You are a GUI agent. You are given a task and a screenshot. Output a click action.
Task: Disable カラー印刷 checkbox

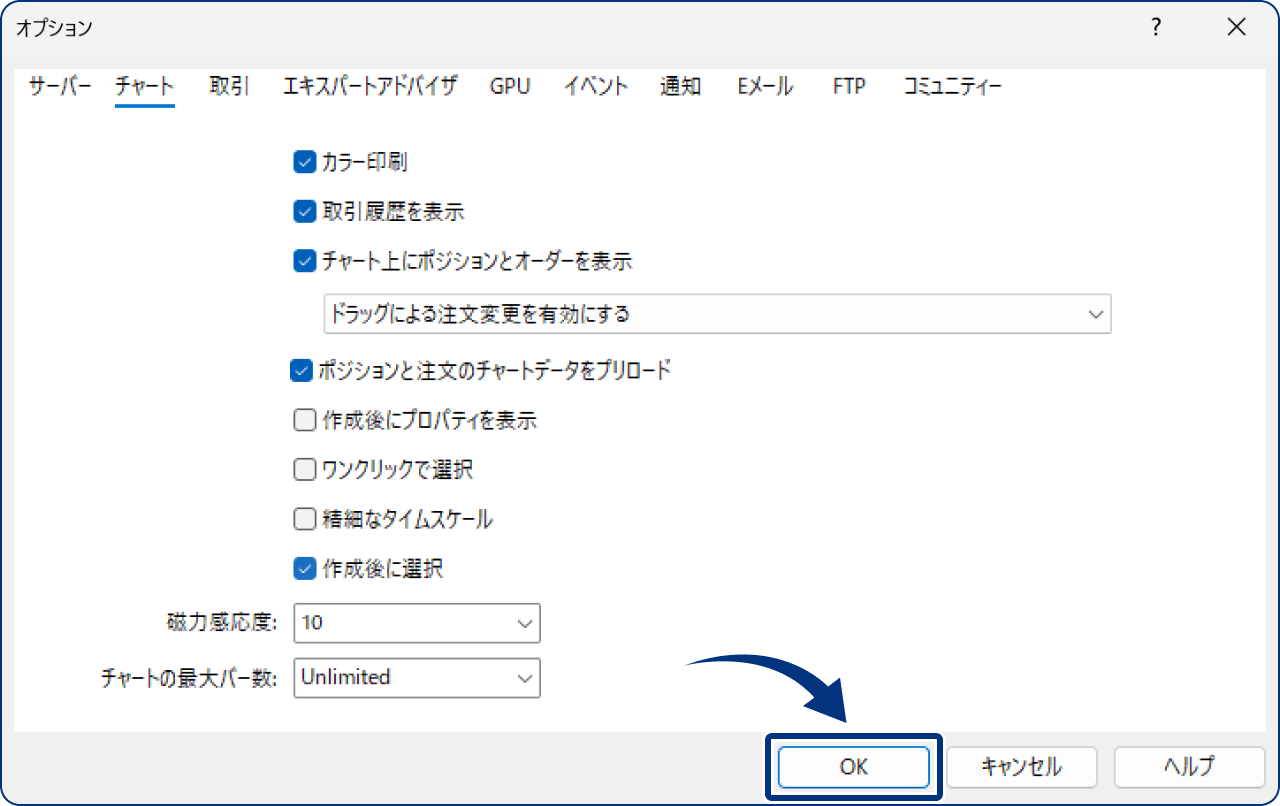(303, 161)
